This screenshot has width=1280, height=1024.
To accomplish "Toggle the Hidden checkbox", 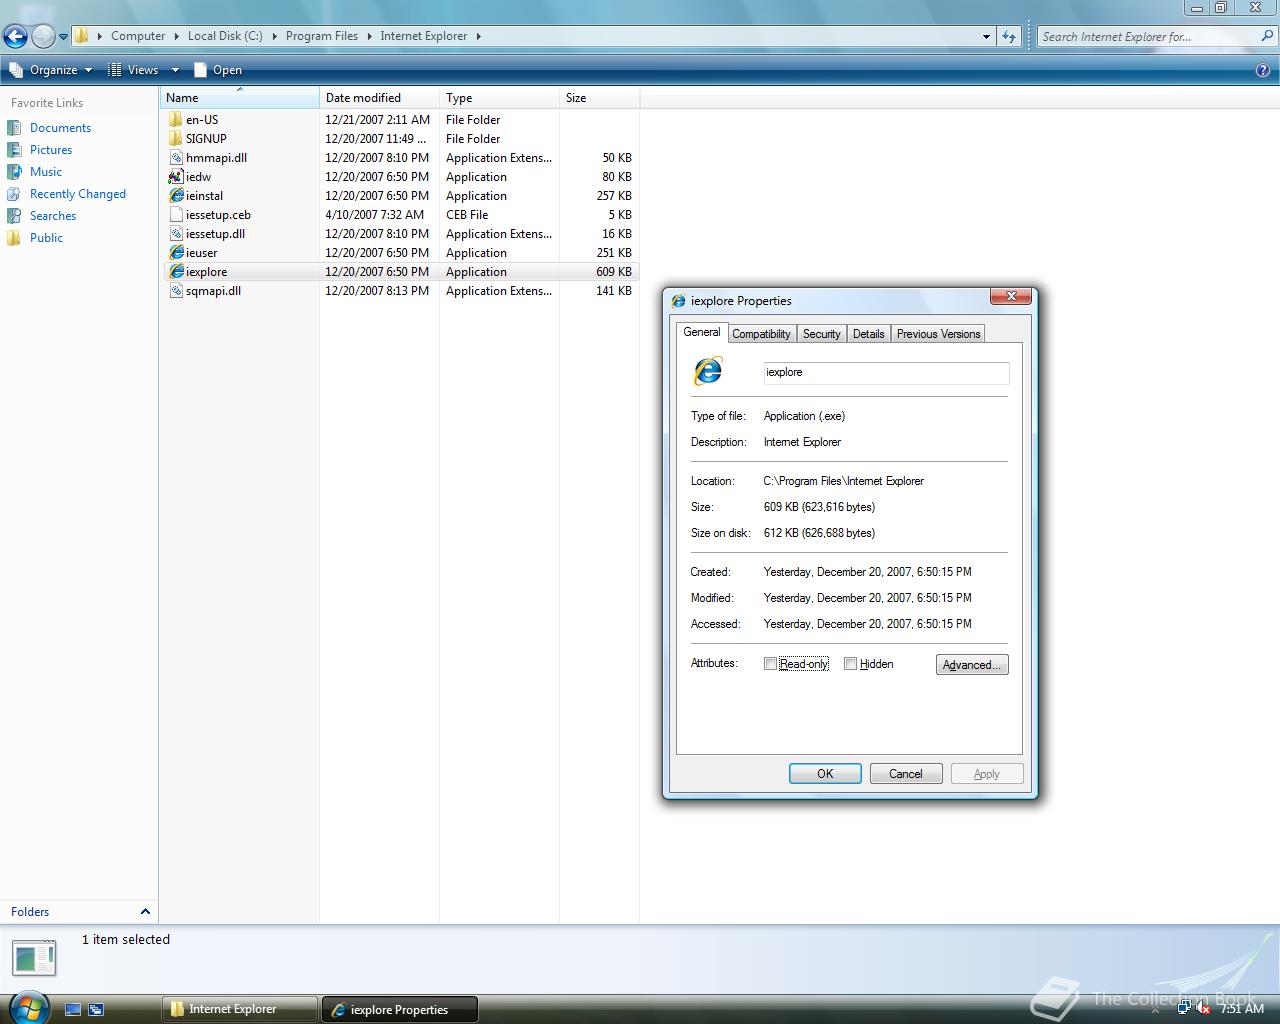I will click(850, 664).
